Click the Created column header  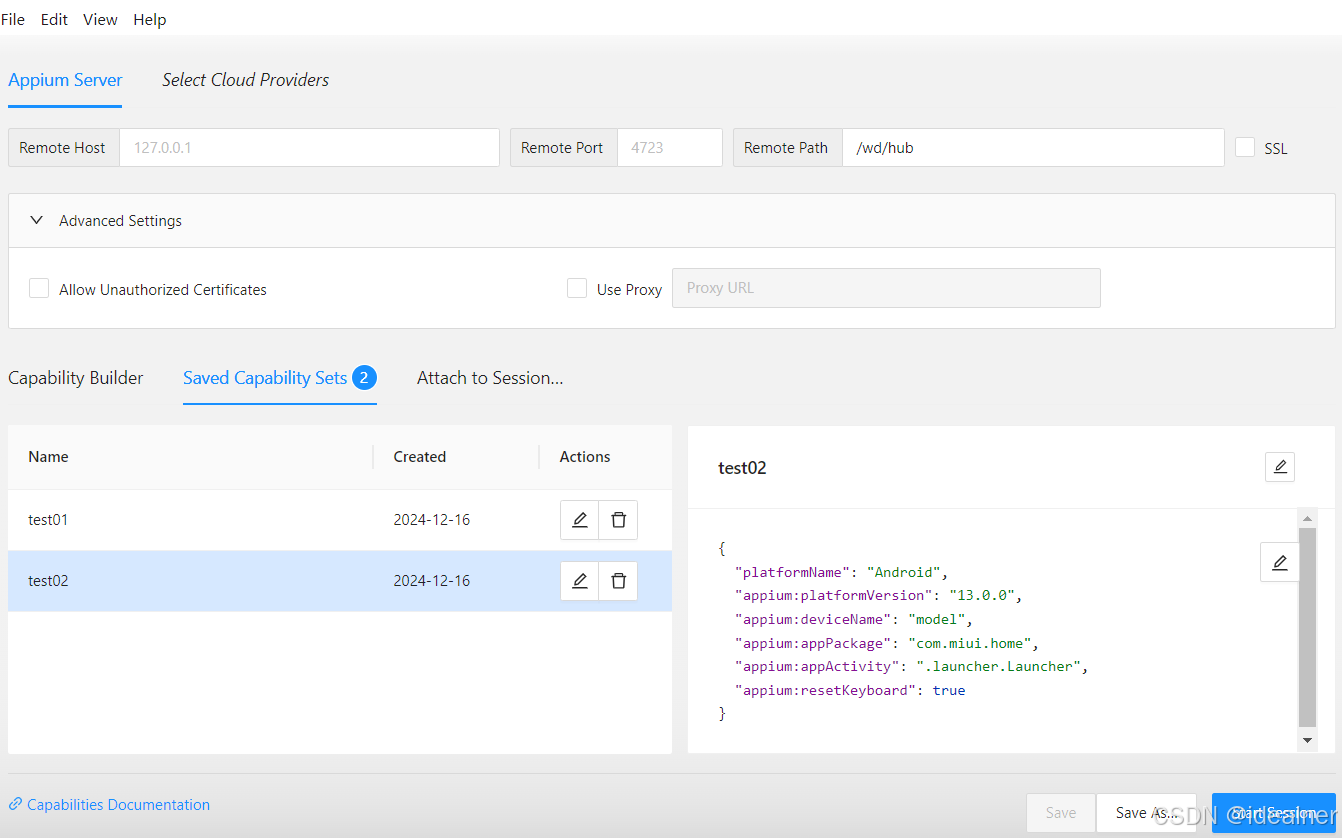(x=420, y=457)
